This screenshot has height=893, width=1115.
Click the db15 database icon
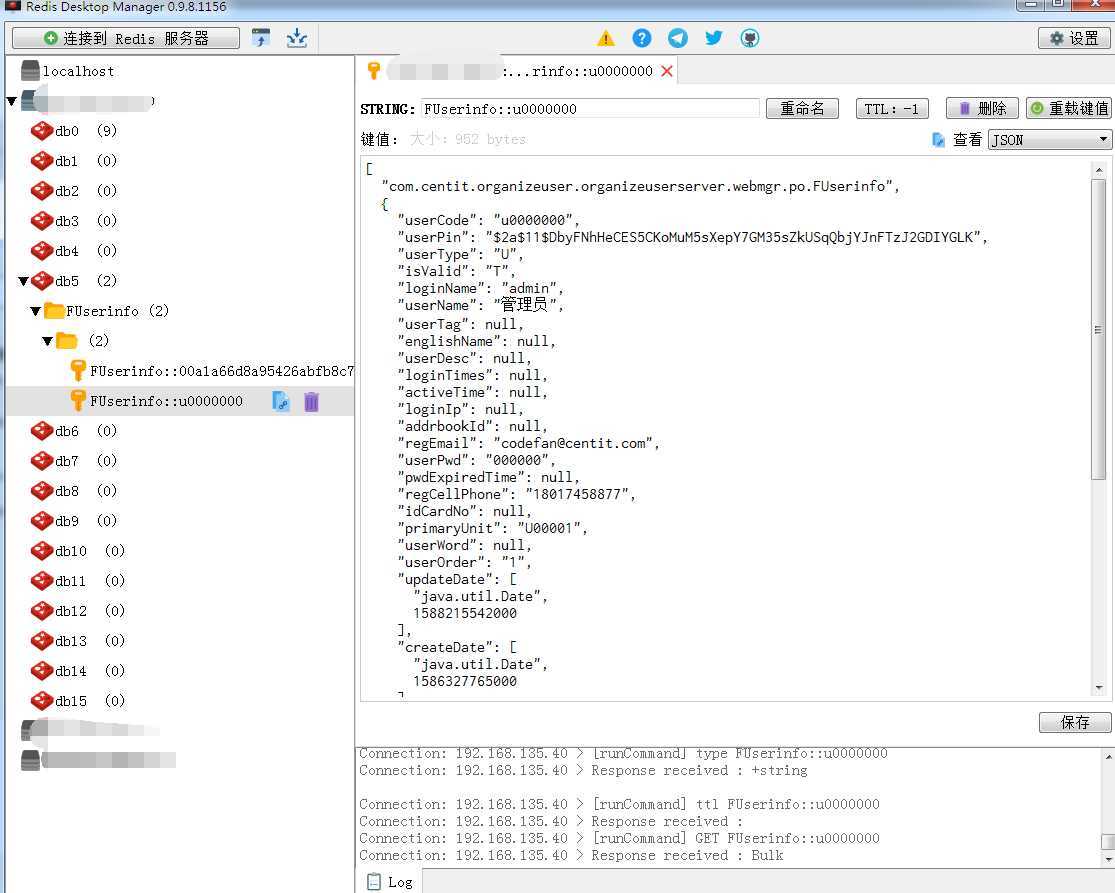(x=42, y=701)
